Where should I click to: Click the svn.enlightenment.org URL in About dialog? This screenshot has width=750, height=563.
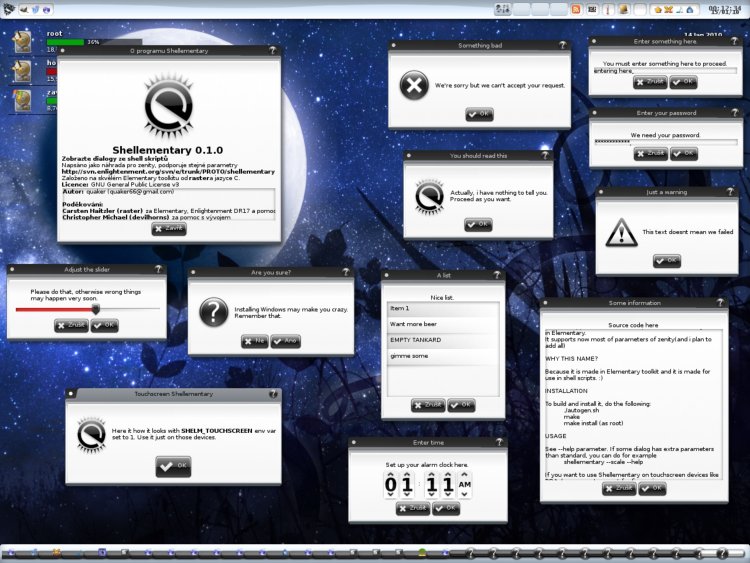(x=168, y=171)
